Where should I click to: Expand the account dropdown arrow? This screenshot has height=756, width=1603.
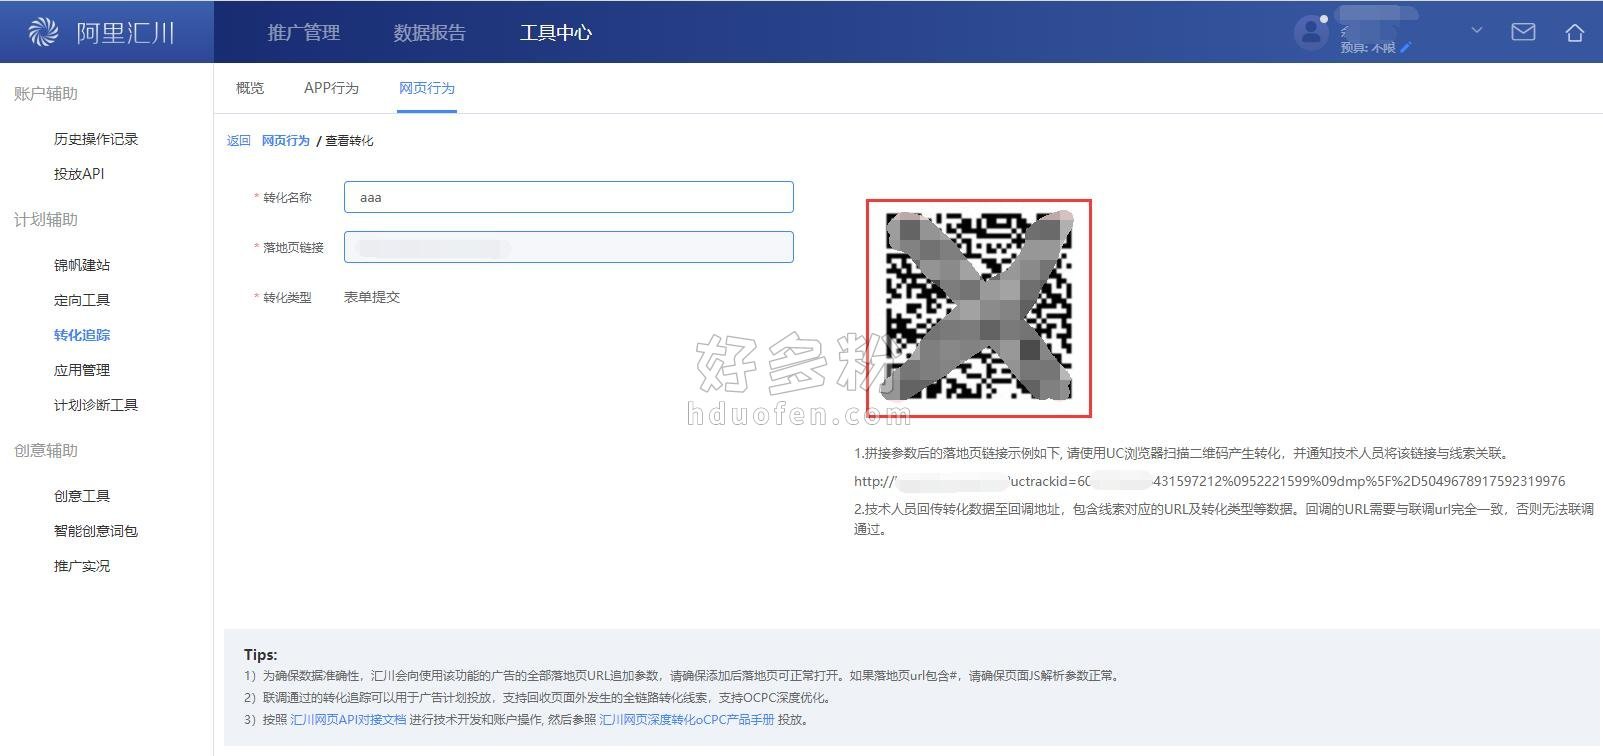click(x=1476, y=31)
